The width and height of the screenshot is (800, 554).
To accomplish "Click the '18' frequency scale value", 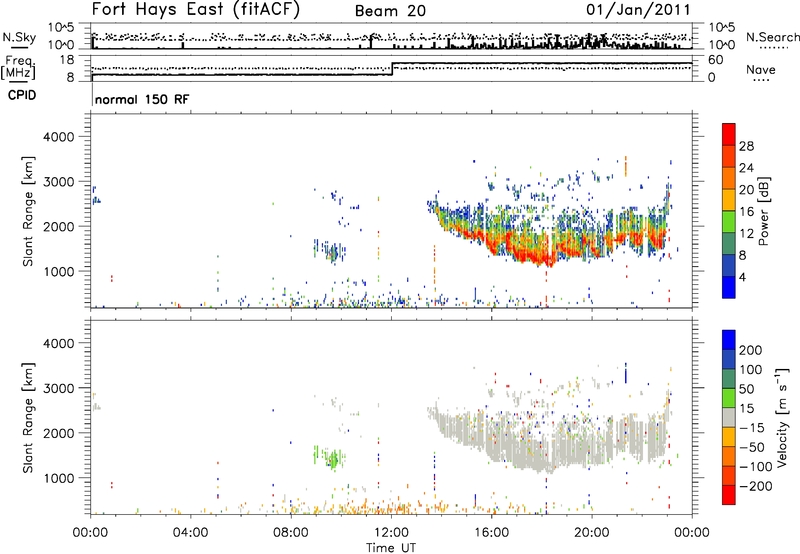I will [x=67, y=60].
